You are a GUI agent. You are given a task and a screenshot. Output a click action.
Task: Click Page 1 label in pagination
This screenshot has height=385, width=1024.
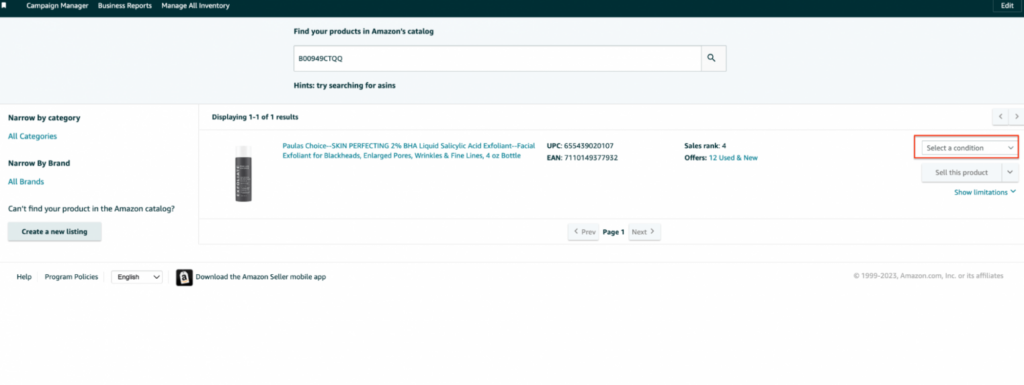click(x=613, y=232)
